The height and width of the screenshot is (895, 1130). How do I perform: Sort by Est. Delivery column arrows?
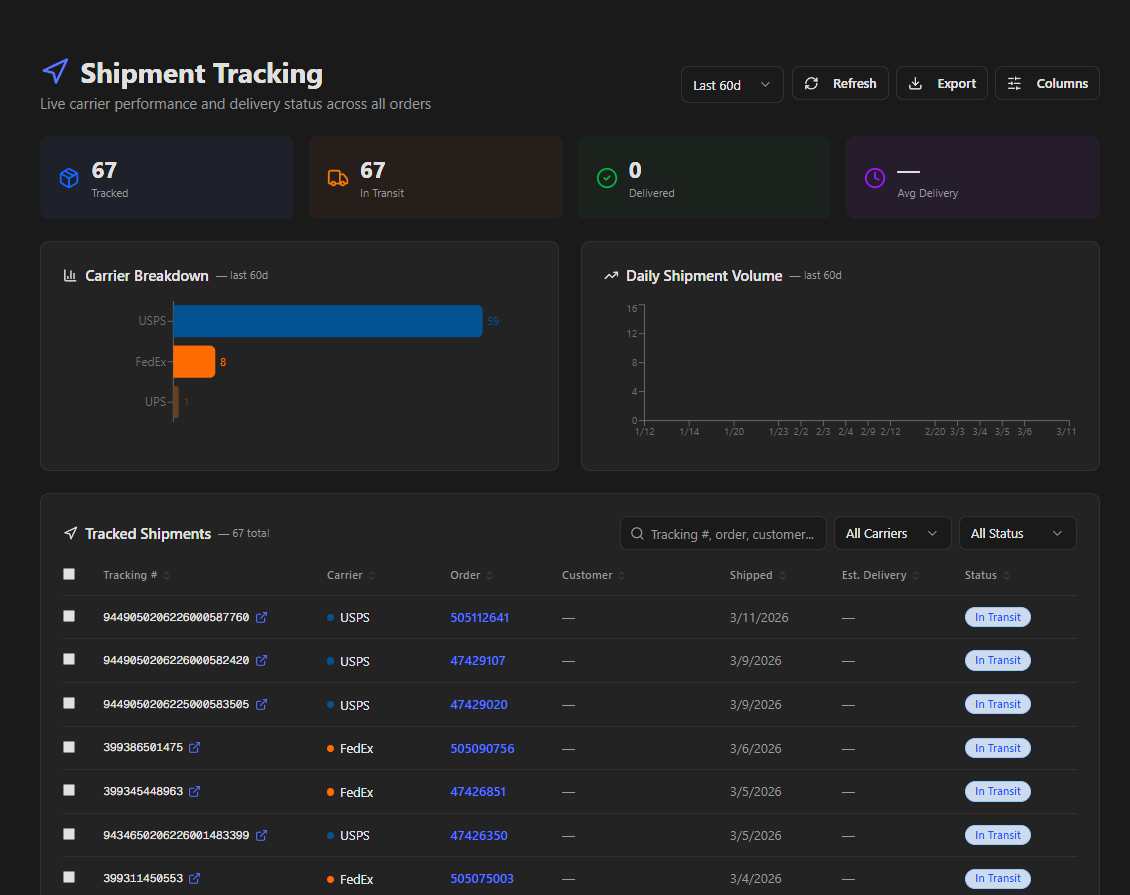[915, 575]
